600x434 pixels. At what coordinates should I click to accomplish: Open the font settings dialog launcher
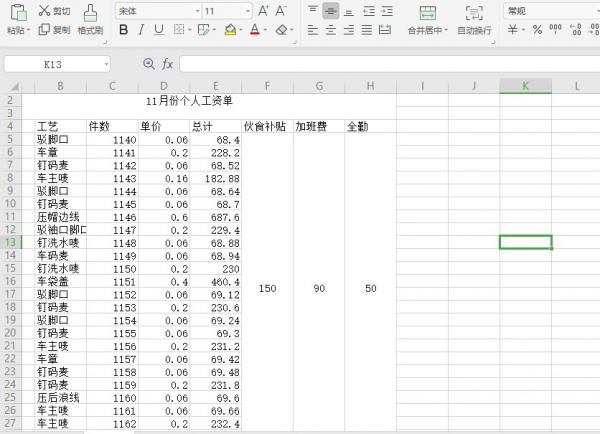[x=295, y=42]
